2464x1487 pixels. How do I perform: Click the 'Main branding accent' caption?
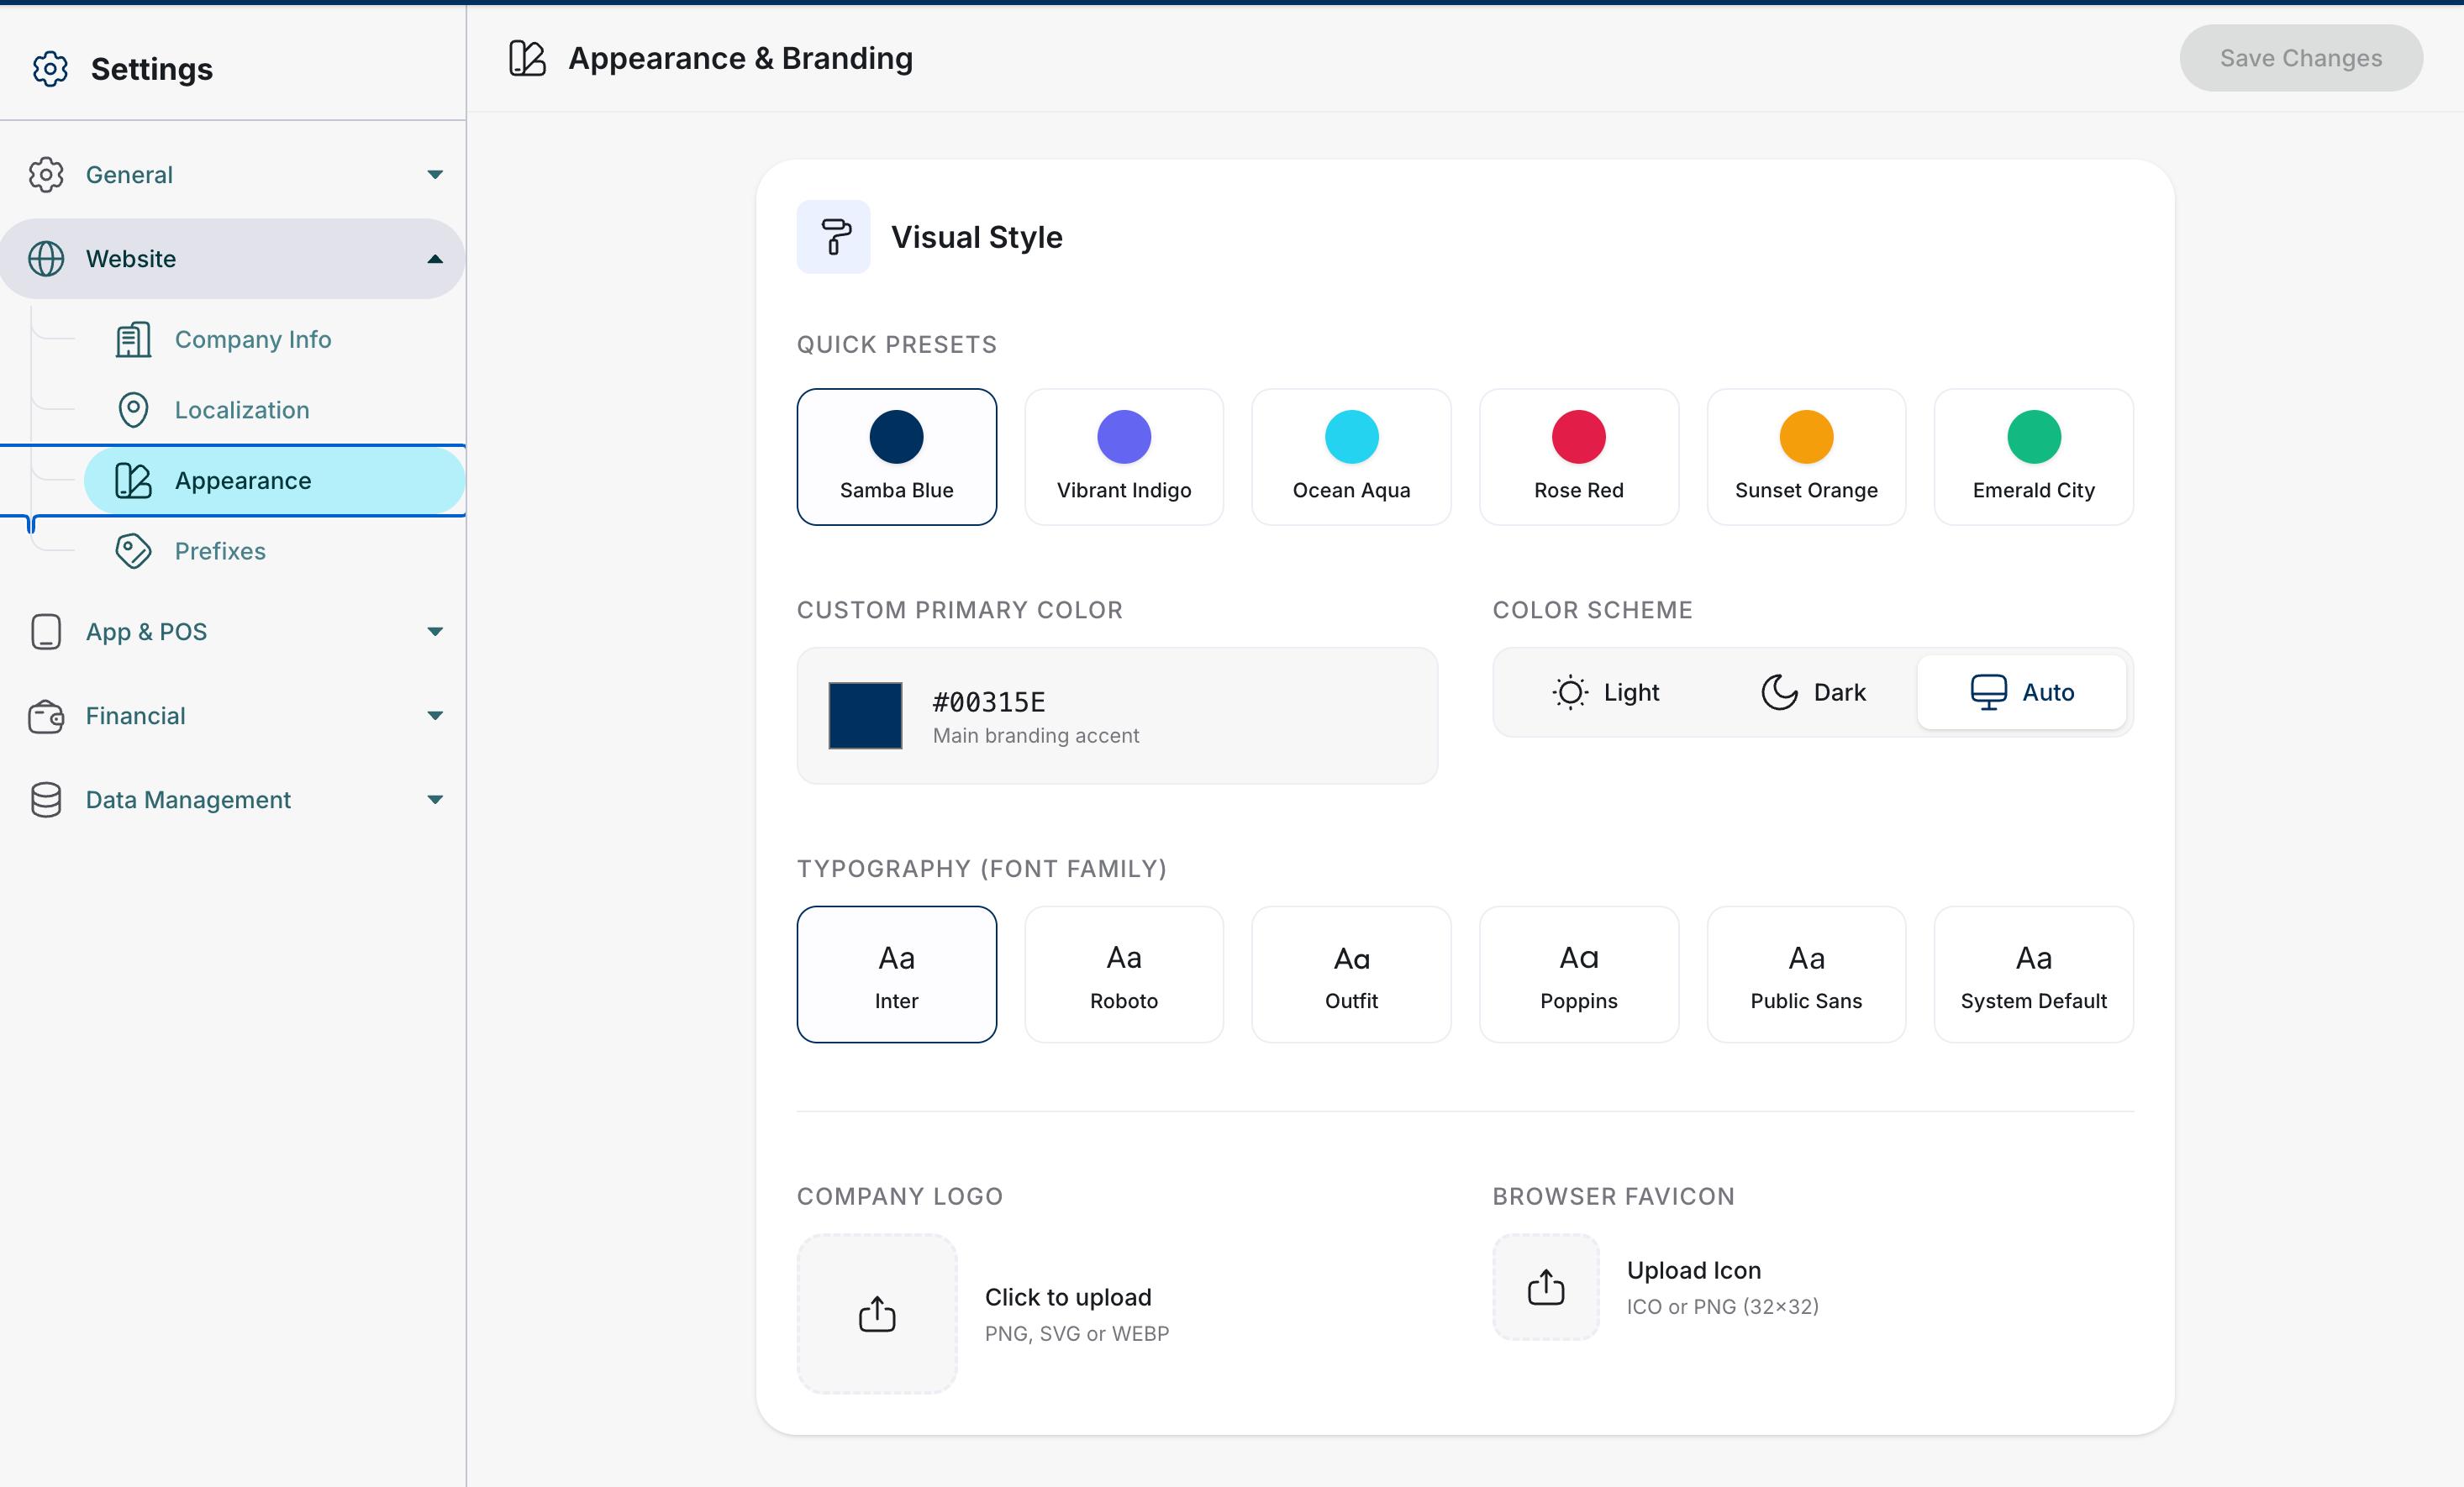(1036, 736)
